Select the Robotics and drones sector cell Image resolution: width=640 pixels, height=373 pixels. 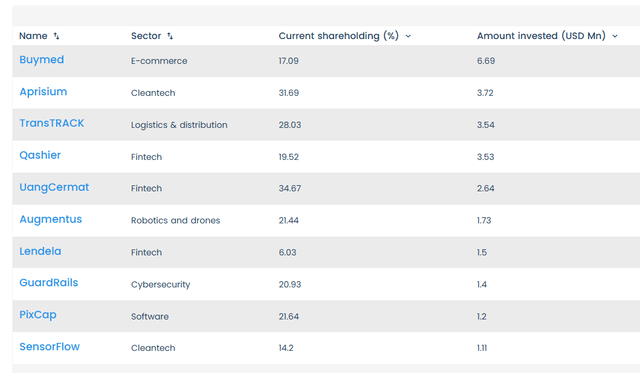[176, 220]
